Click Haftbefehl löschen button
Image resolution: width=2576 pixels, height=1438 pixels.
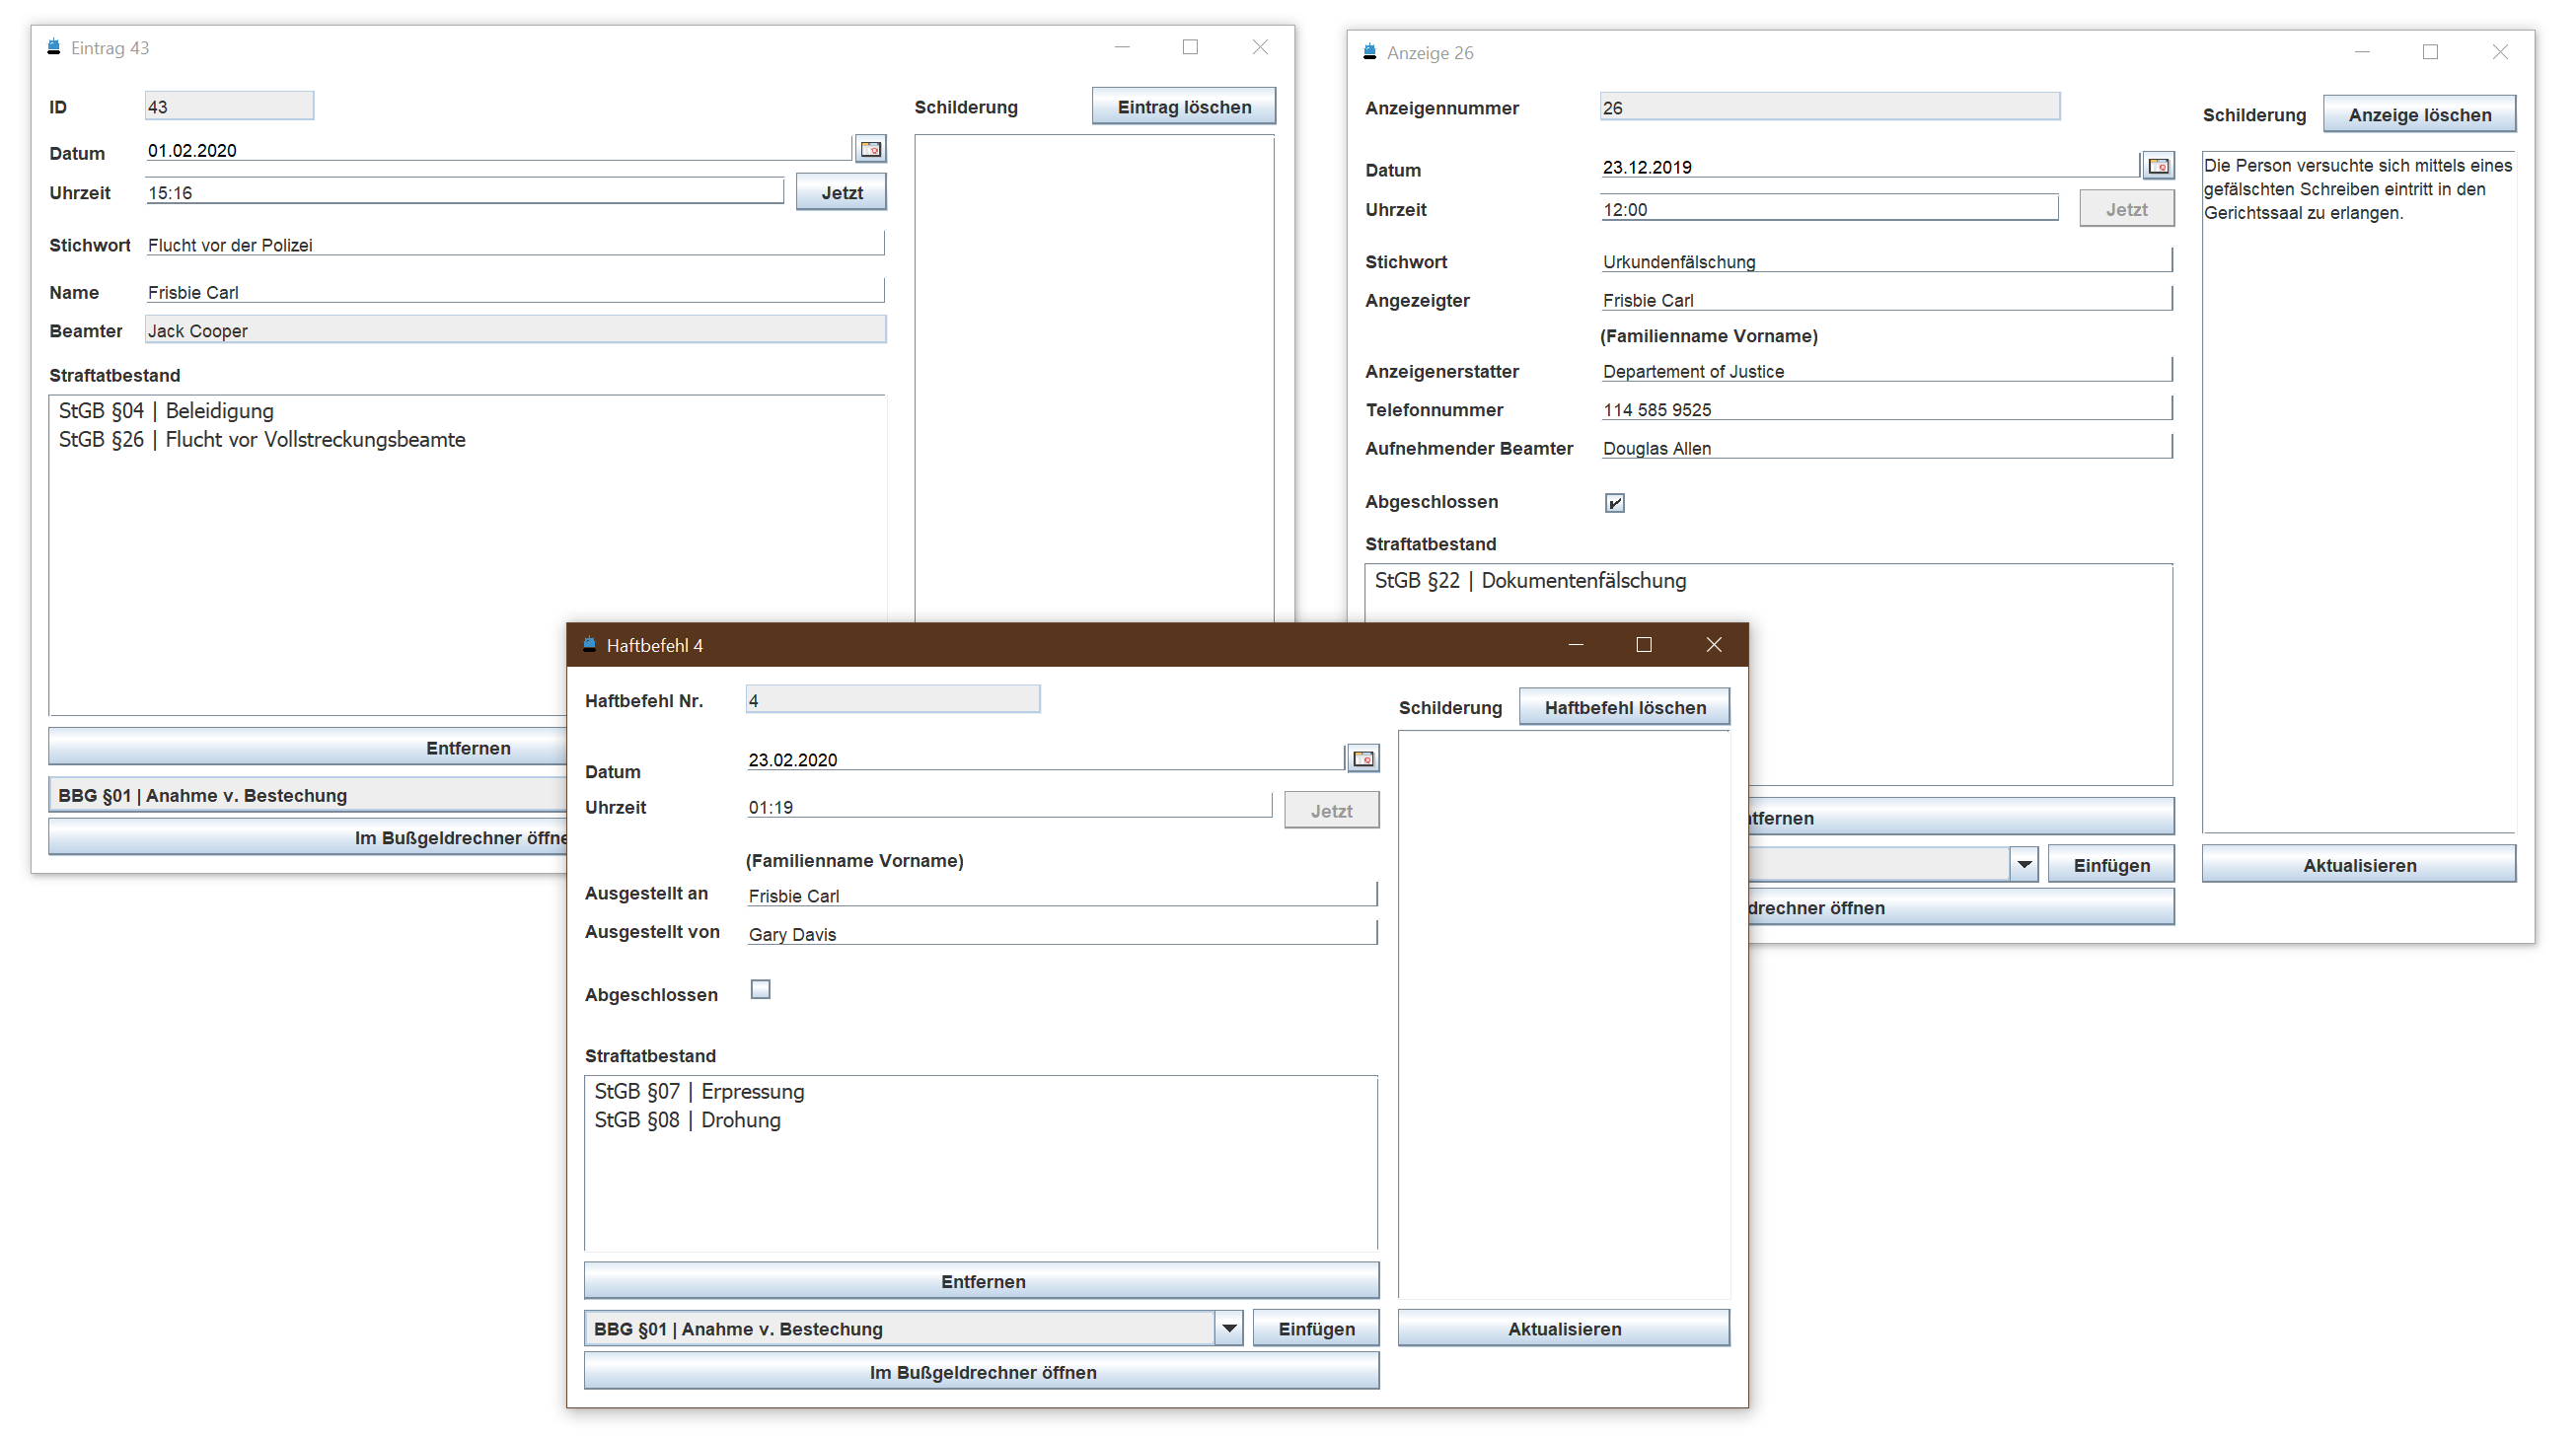(1624, 708)
